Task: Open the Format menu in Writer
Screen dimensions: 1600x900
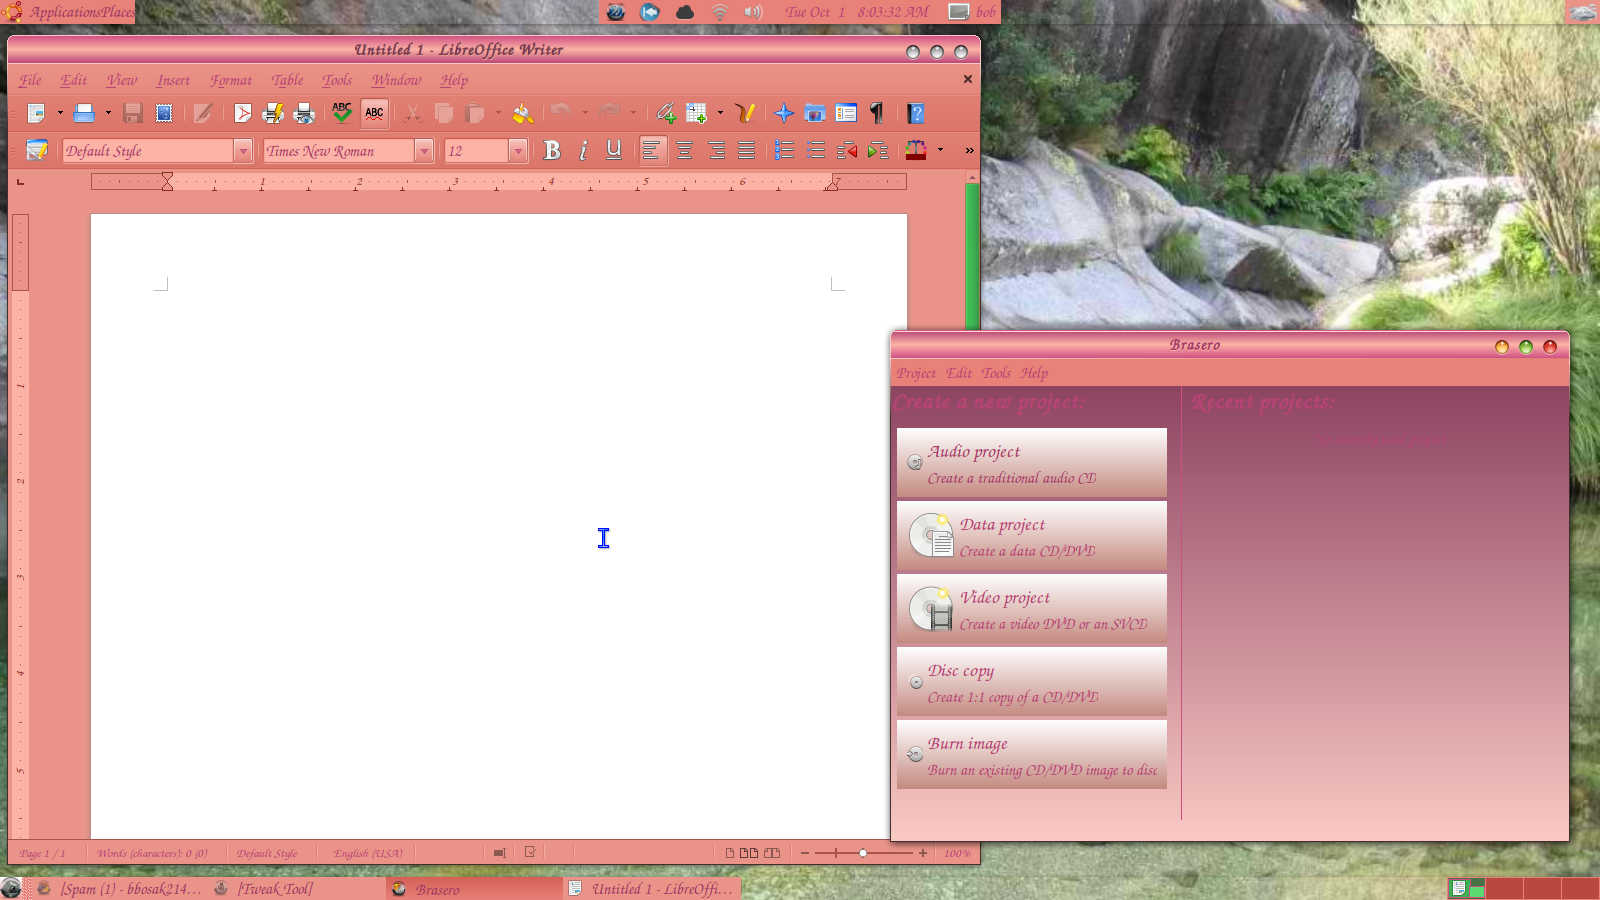Action: tap(231, 80)
